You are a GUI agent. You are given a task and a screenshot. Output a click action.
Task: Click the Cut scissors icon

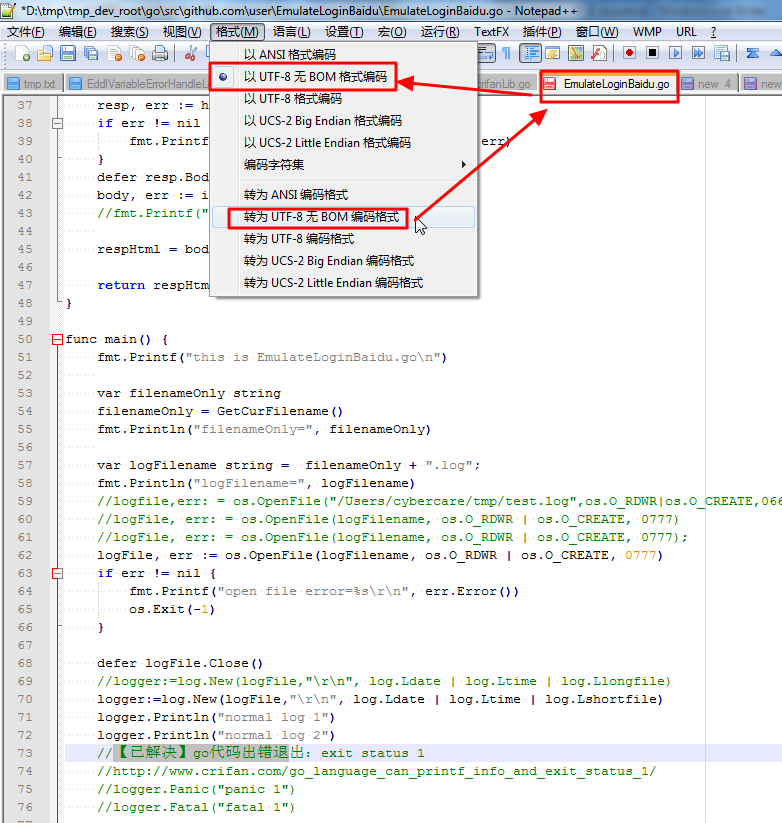point(190,54)
